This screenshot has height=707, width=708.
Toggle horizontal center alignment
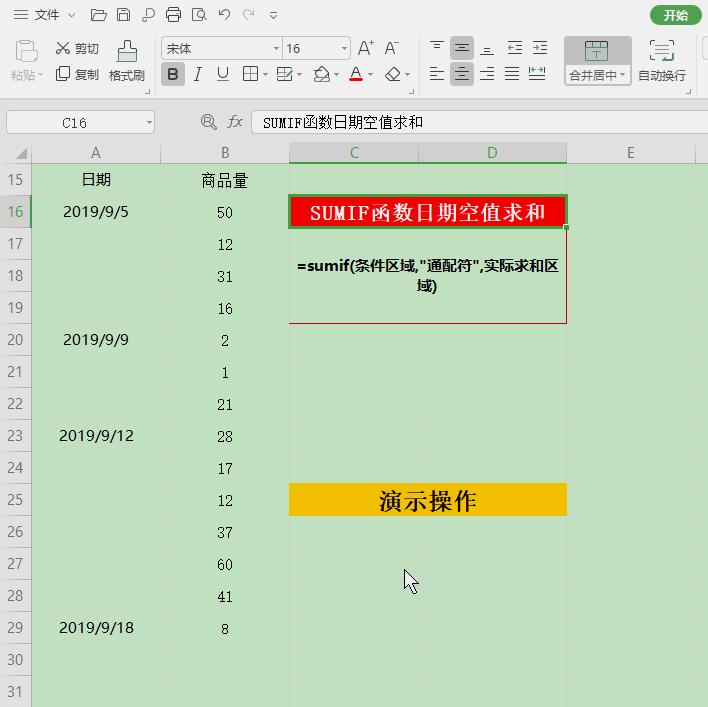pyautogui.click(x=461, y=74)
